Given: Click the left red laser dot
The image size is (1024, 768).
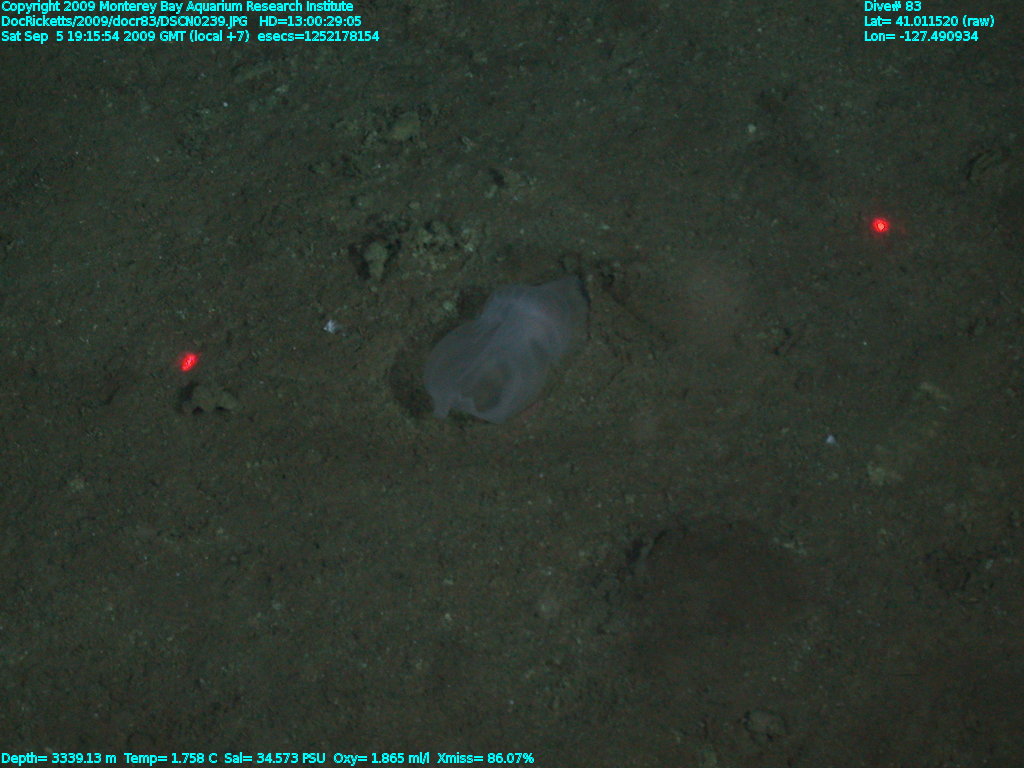Looking at the screenshot, I should tap(189, 361).
